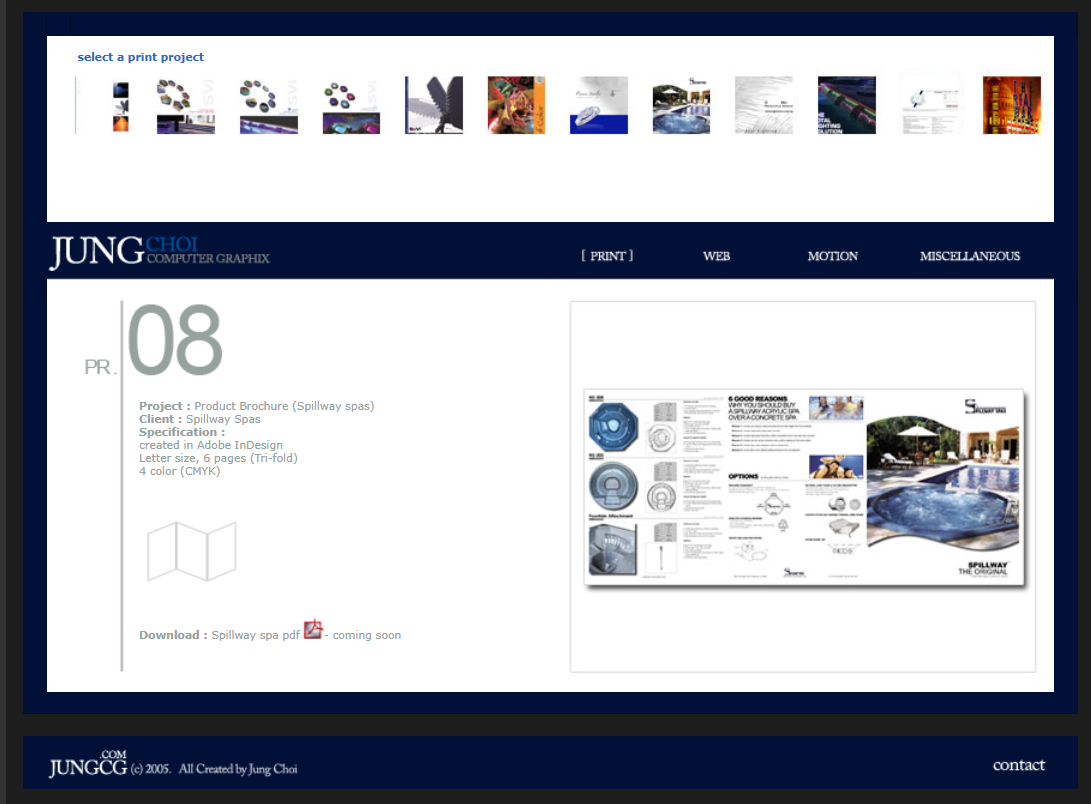This screenshot has width=1091, height=804.
Task: Open the orange-lit building thumbnail
Action: click(x=1011, y=105)
